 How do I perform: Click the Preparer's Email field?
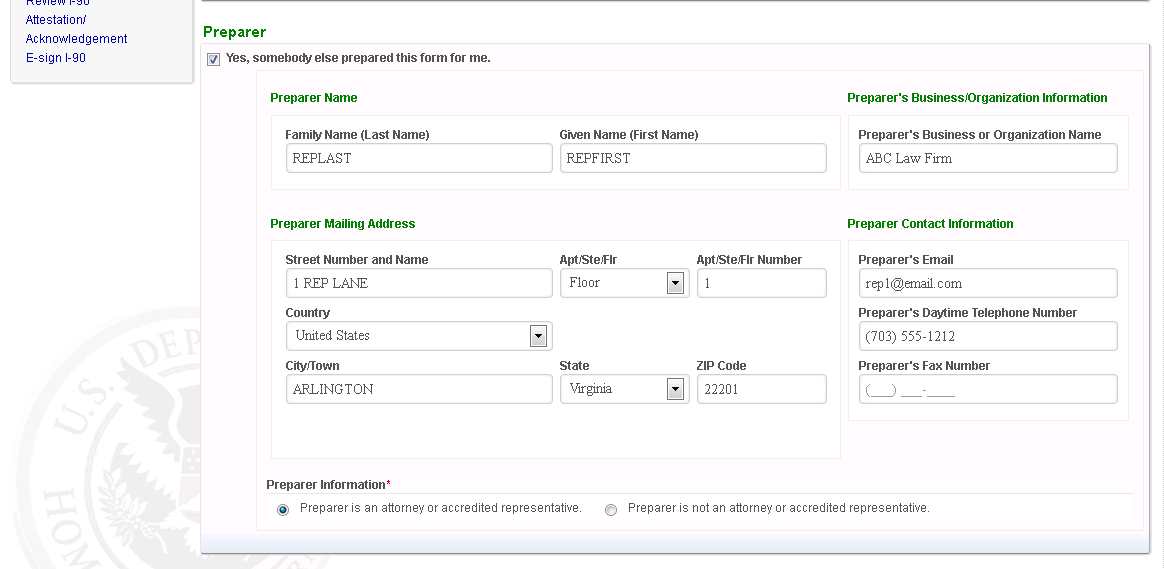click(x=987, y=283)
